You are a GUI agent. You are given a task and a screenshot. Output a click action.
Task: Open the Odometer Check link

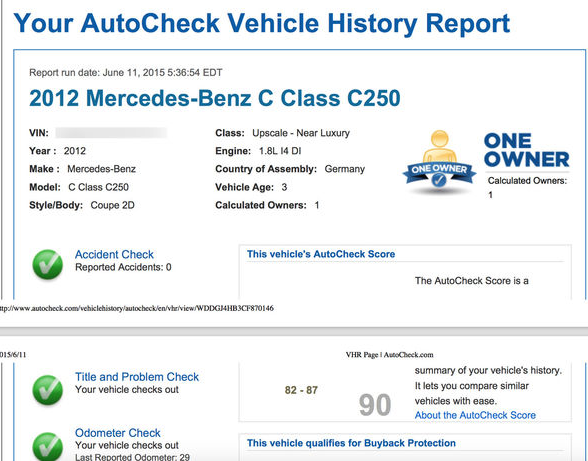[118, 433]
